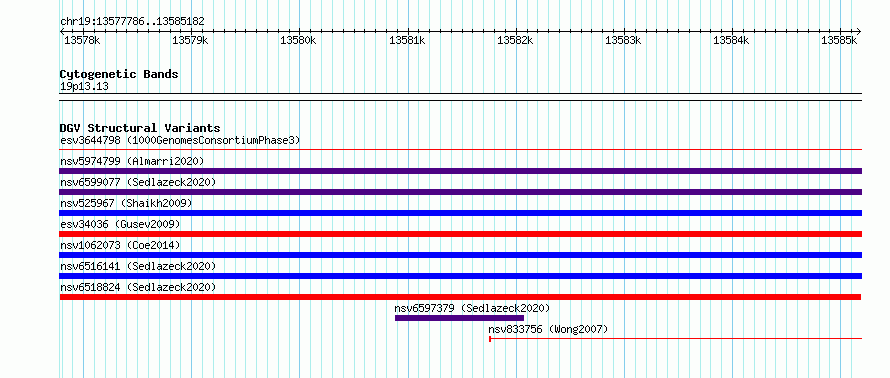Click the nsv525967 blue variant bar

click(x=460, y=213)
